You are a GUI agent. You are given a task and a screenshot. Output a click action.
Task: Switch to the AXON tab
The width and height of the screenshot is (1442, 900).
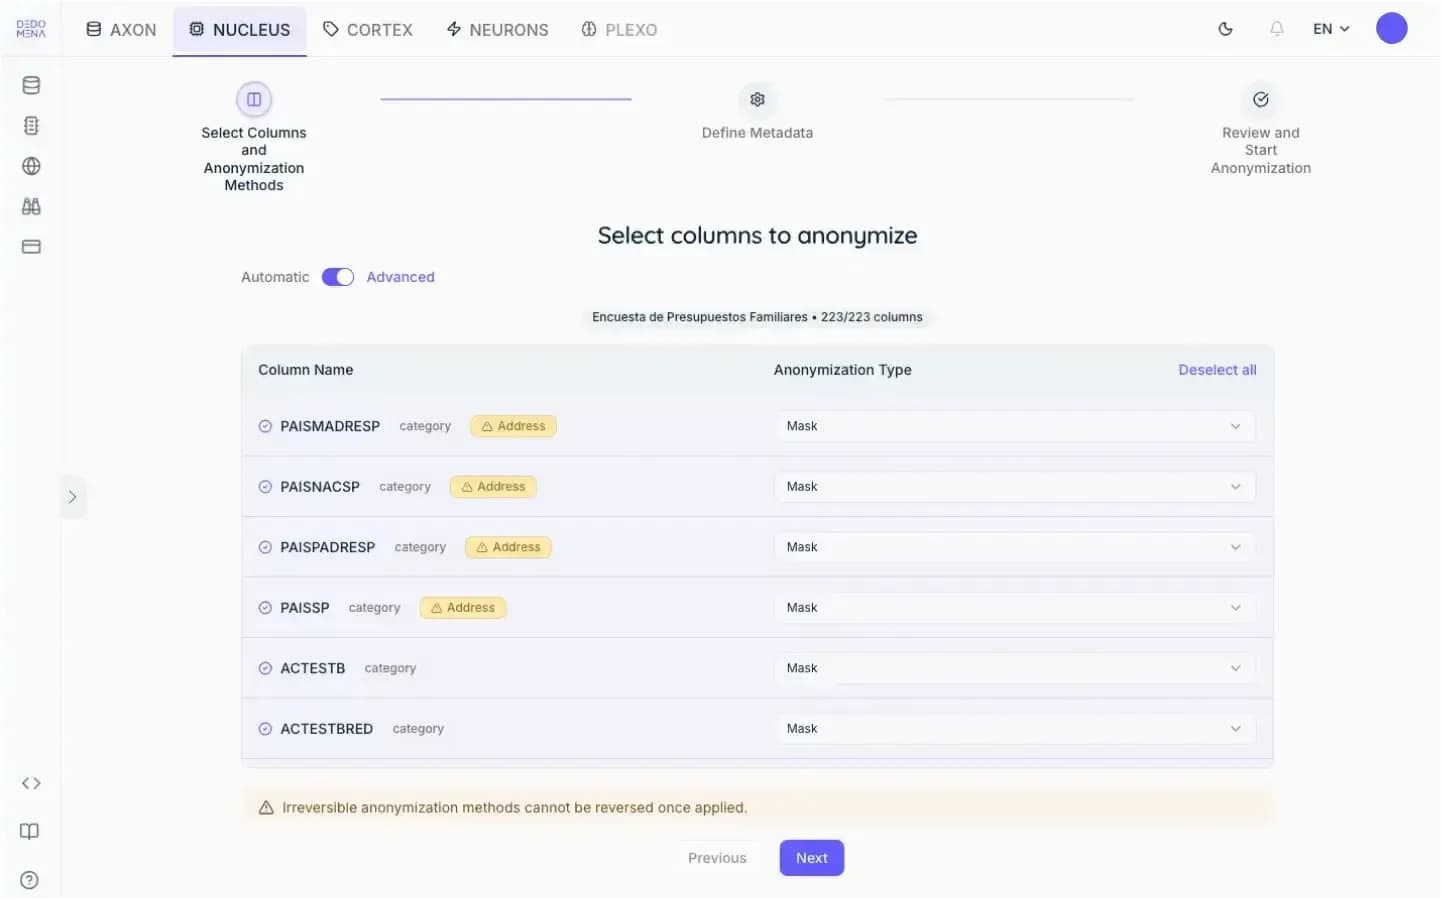pyautogui.click(x=121, y=30)
